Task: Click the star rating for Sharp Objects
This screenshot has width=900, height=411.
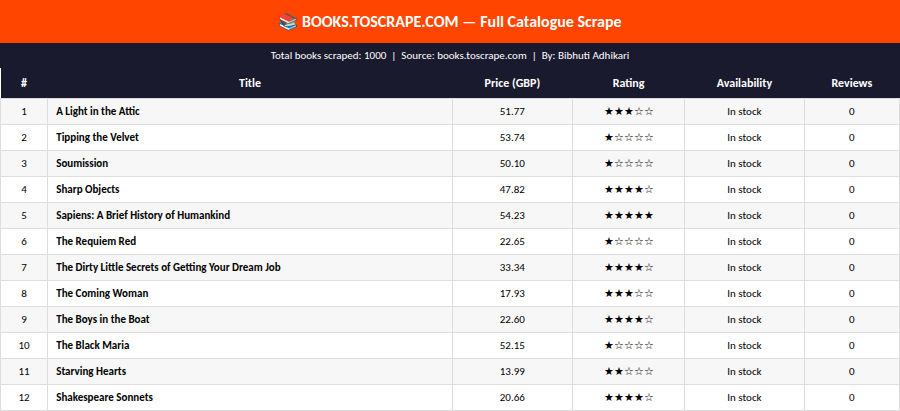Action: click(629, 189)
